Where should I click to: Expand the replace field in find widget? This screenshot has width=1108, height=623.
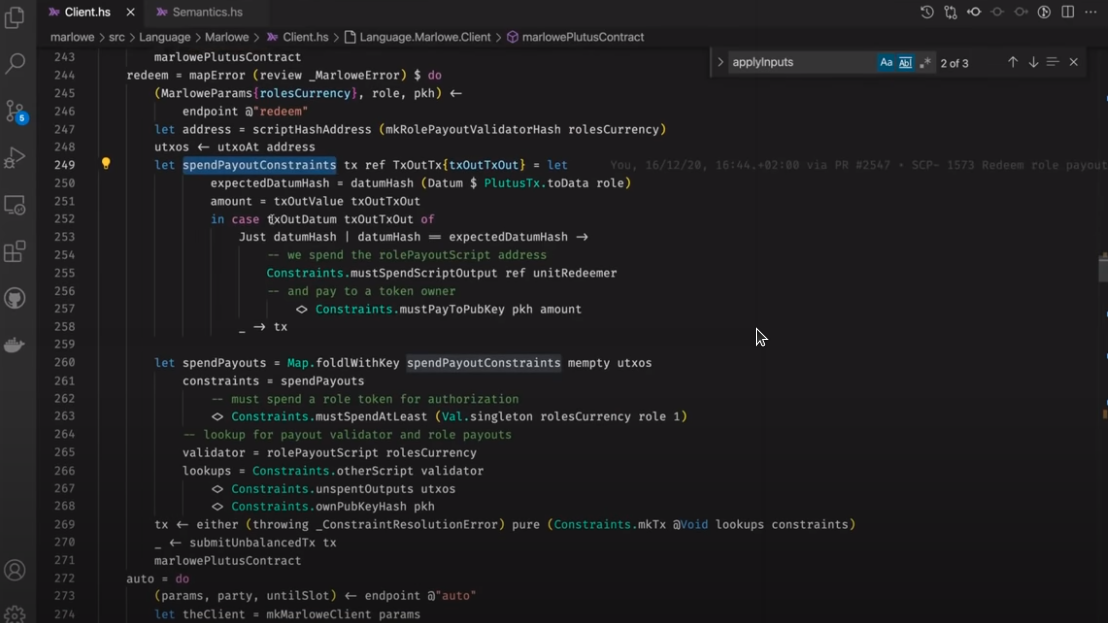(720, 62)
